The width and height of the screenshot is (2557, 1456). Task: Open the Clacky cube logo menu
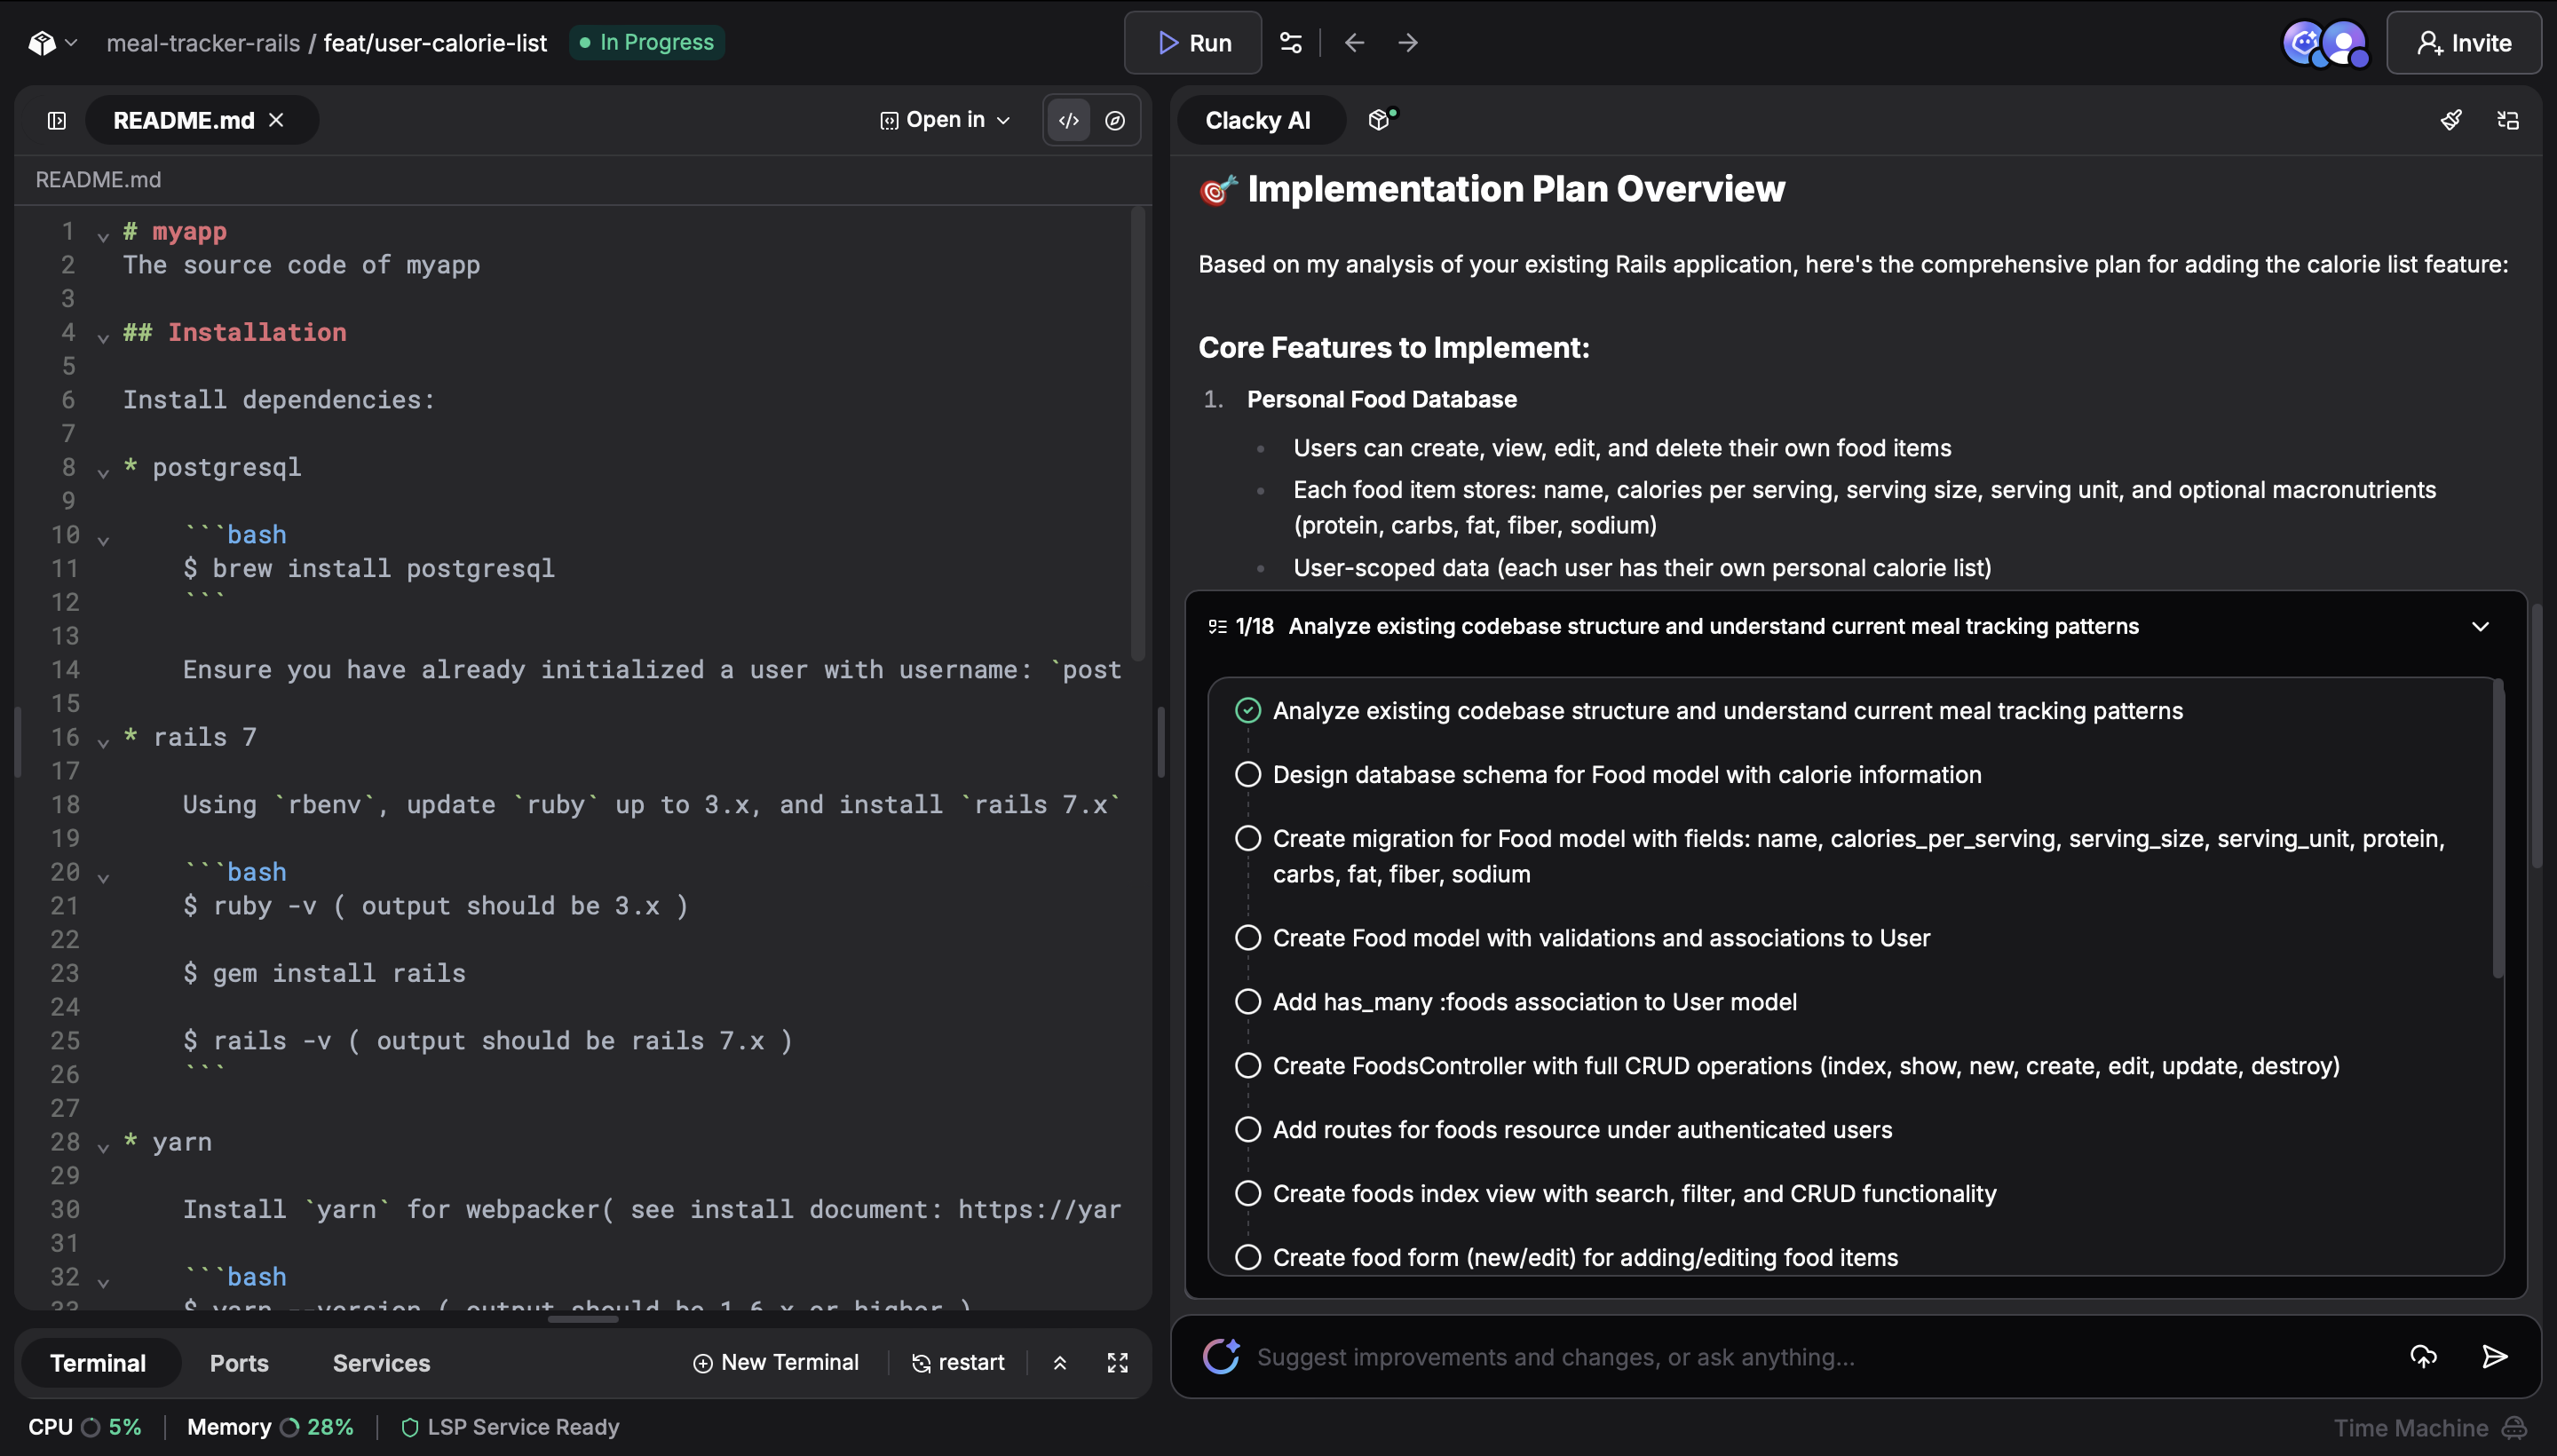coord(52,43)
